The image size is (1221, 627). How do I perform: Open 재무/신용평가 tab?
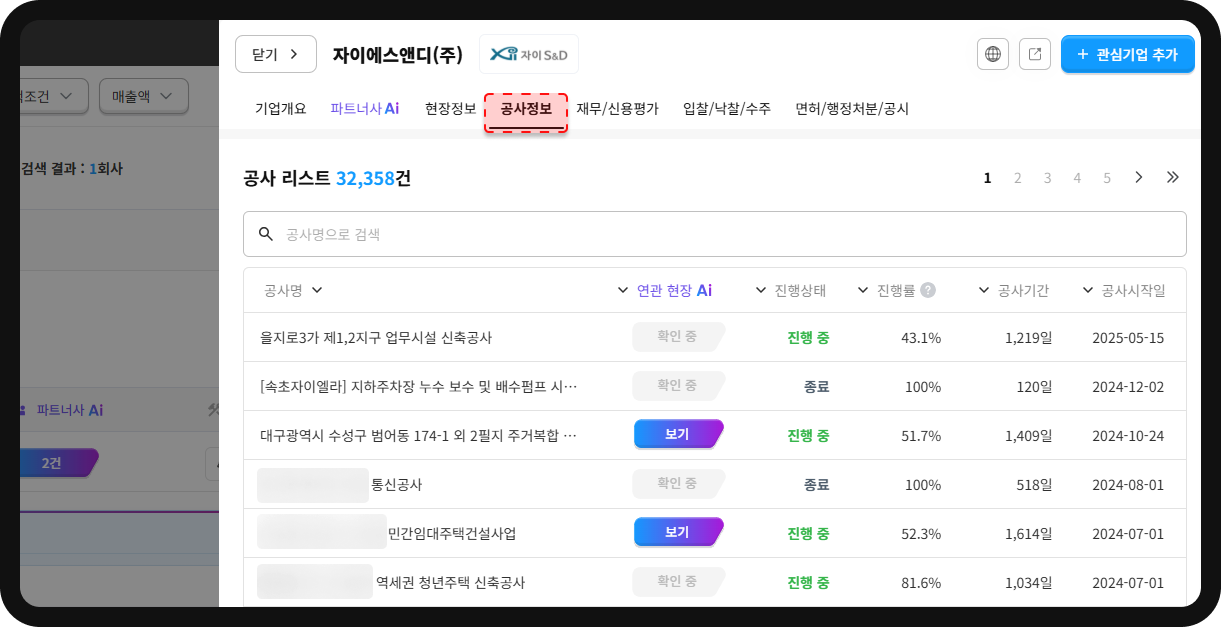point(618,109)
